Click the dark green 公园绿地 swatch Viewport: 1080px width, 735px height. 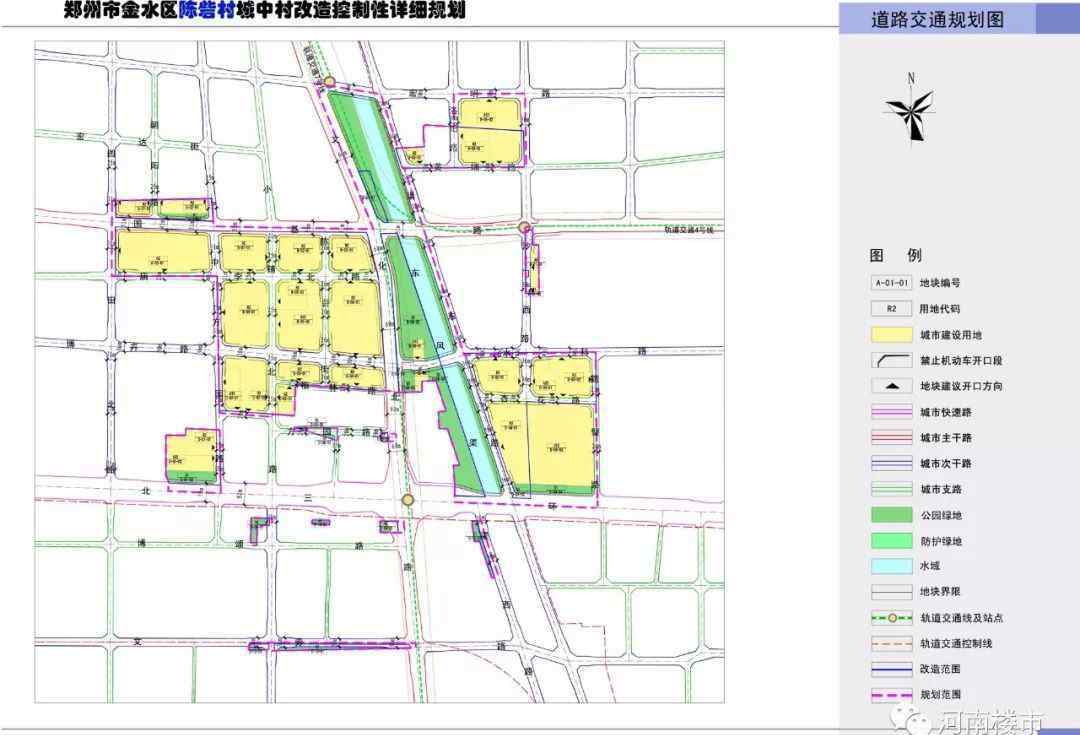(x=892, y=515)
